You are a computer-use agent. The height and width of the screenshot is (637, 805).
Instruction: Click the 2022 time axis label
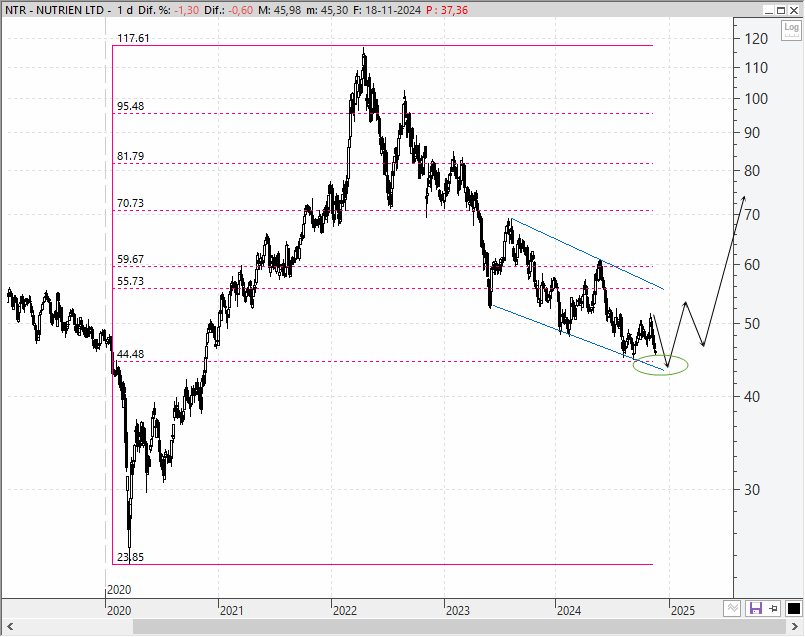344,611
